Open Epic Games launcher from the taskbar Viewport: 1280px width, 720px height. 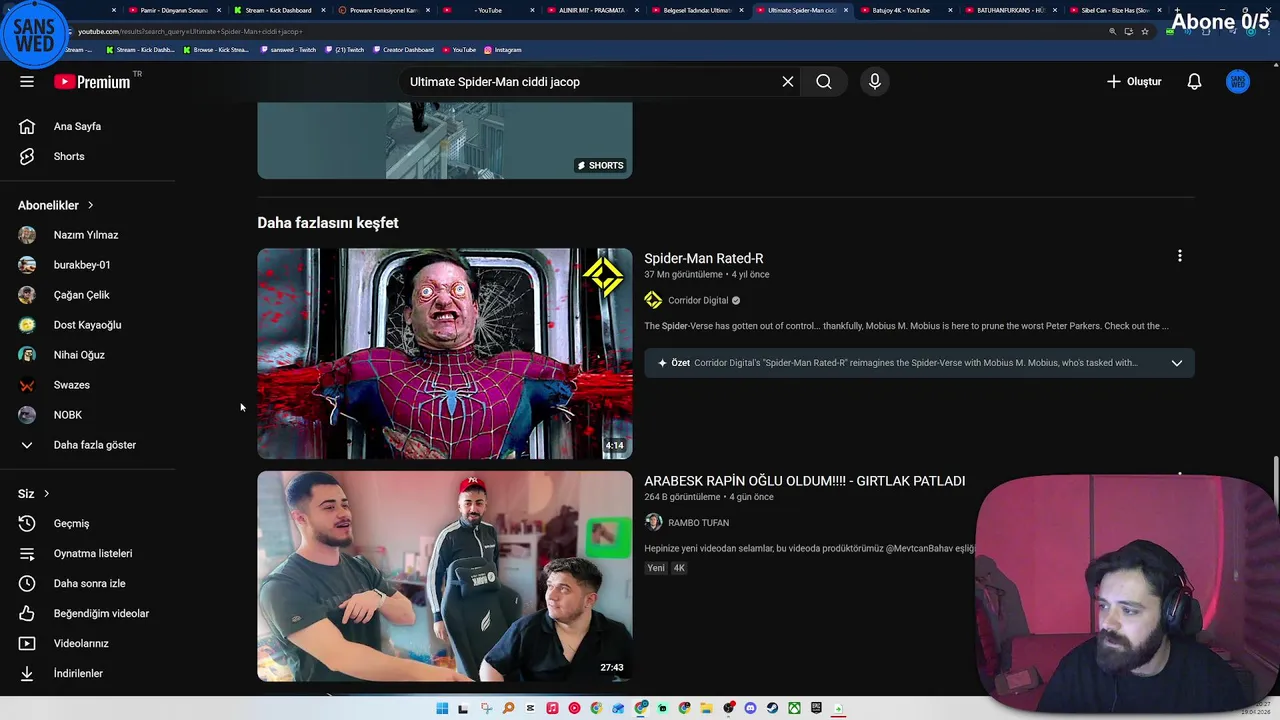(x=816, y=709)
